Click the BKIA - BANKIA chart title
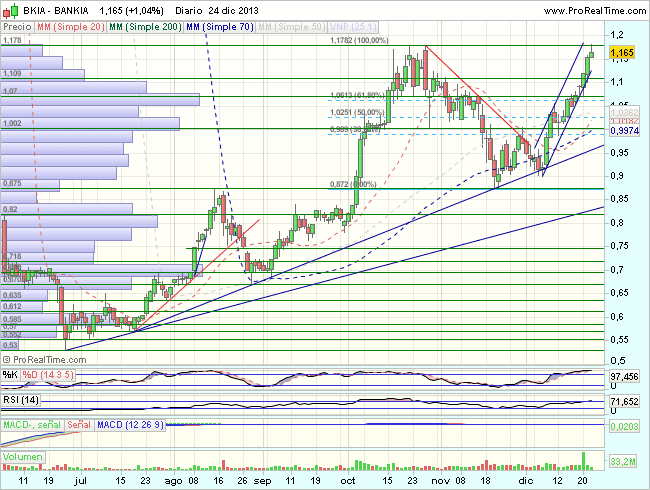 [56, 11]
